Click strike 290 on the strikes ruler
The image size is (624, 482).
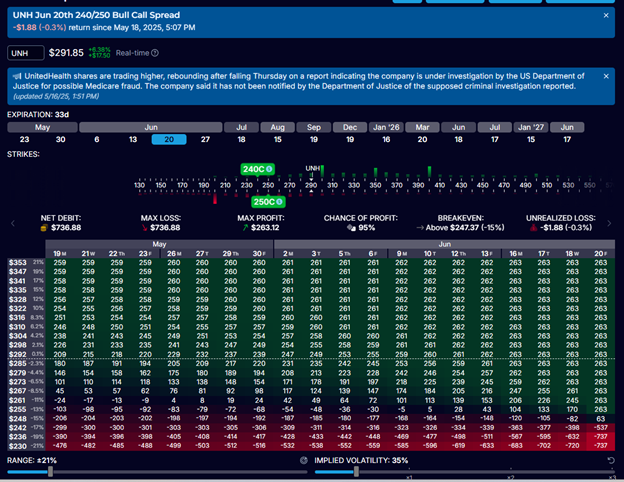[x=311, y=185]
